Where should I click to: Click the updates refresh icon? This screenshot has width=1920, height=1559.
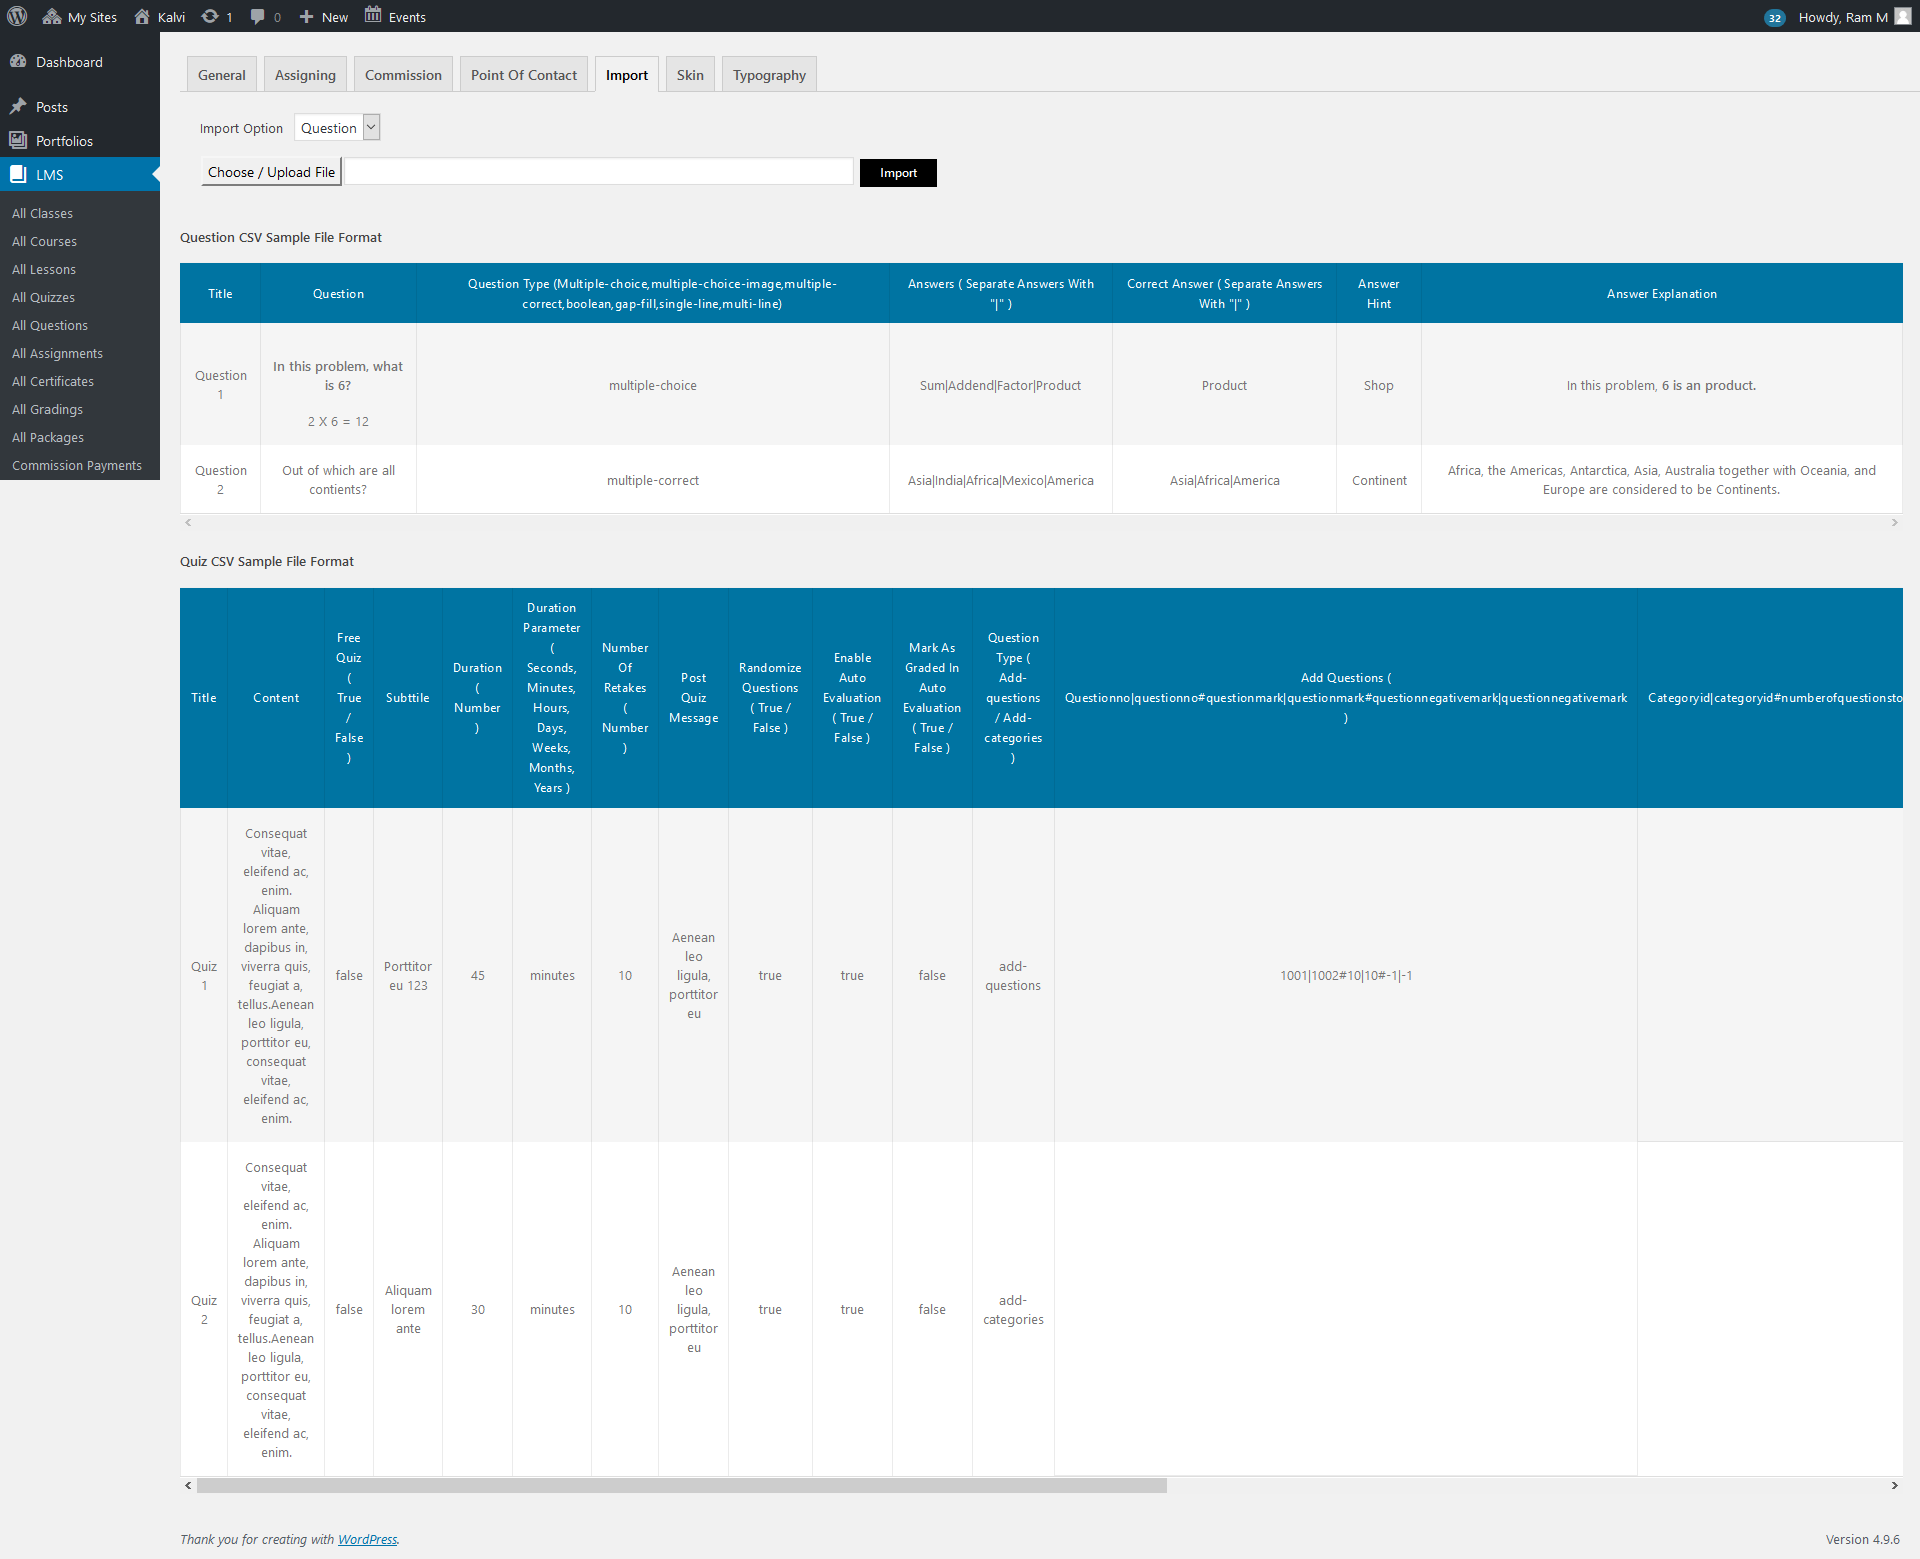(x=209, y=16)
